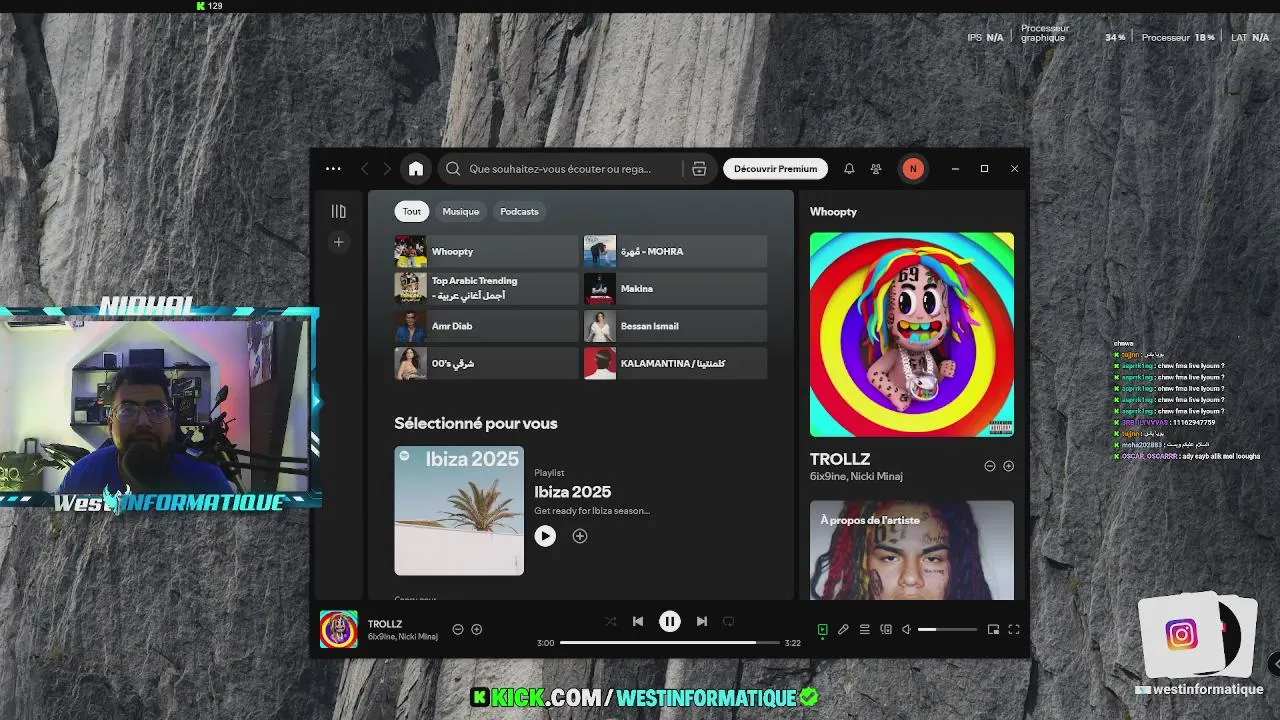Toggle repeat mode
This screenshot has height=720, width=1280.
pyautogui.click(x=729, y=621)
